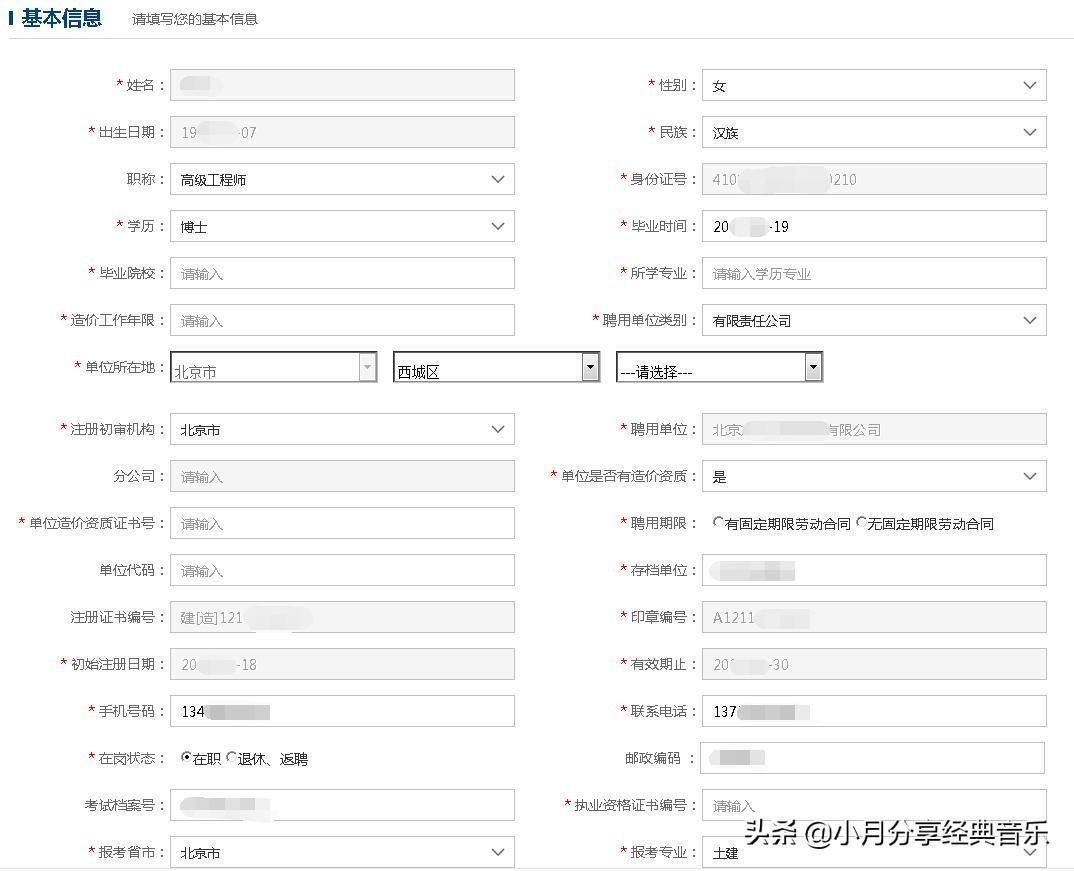Image resolution: width=1074 pixels, height=871 pixels.
Task: Expand the 学历 dropdown showing 博士
Action: tap(342, 226)
